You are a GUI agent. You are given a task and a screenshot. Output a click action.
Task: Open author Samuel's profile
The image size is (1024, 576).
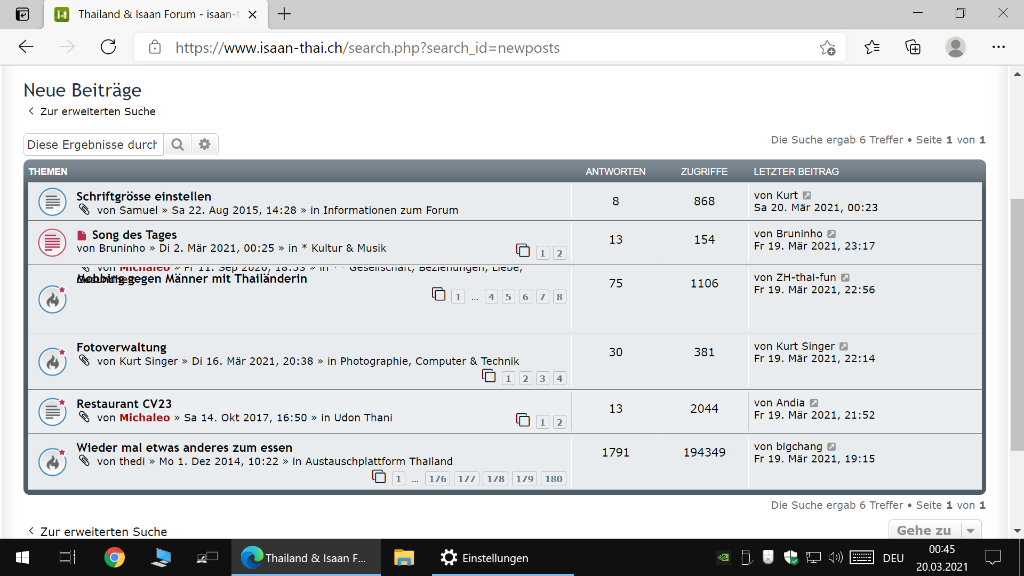(138, 210)
